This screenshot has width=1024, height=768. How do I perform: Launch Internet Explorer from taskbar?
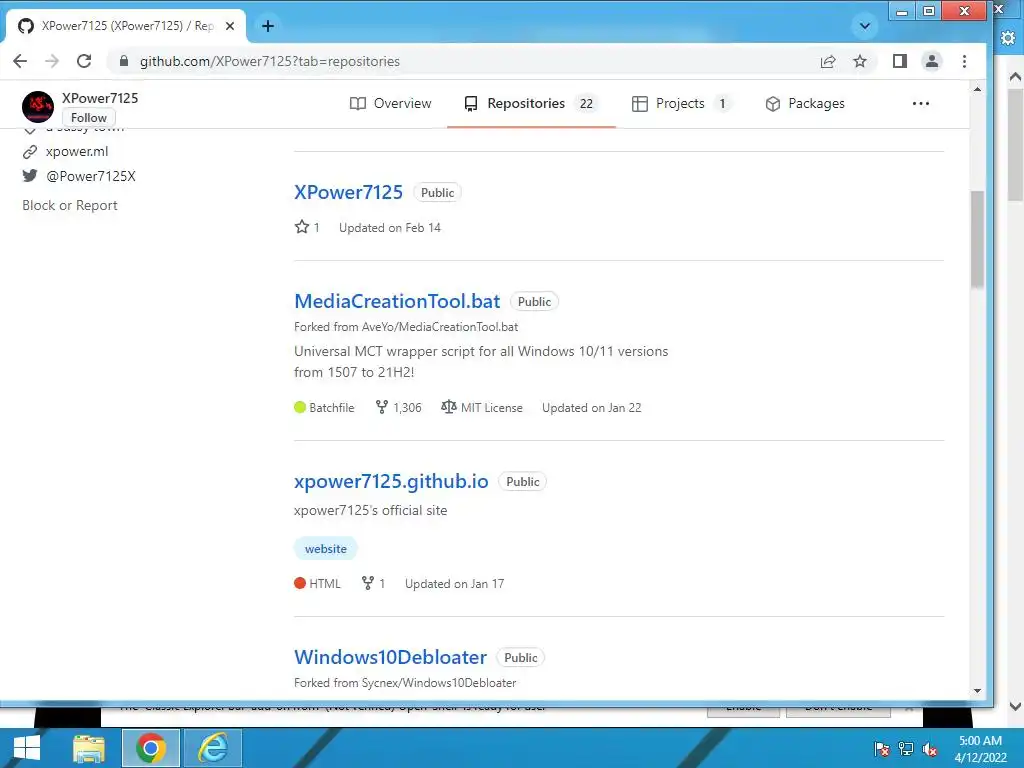click(x=213, y=748)
